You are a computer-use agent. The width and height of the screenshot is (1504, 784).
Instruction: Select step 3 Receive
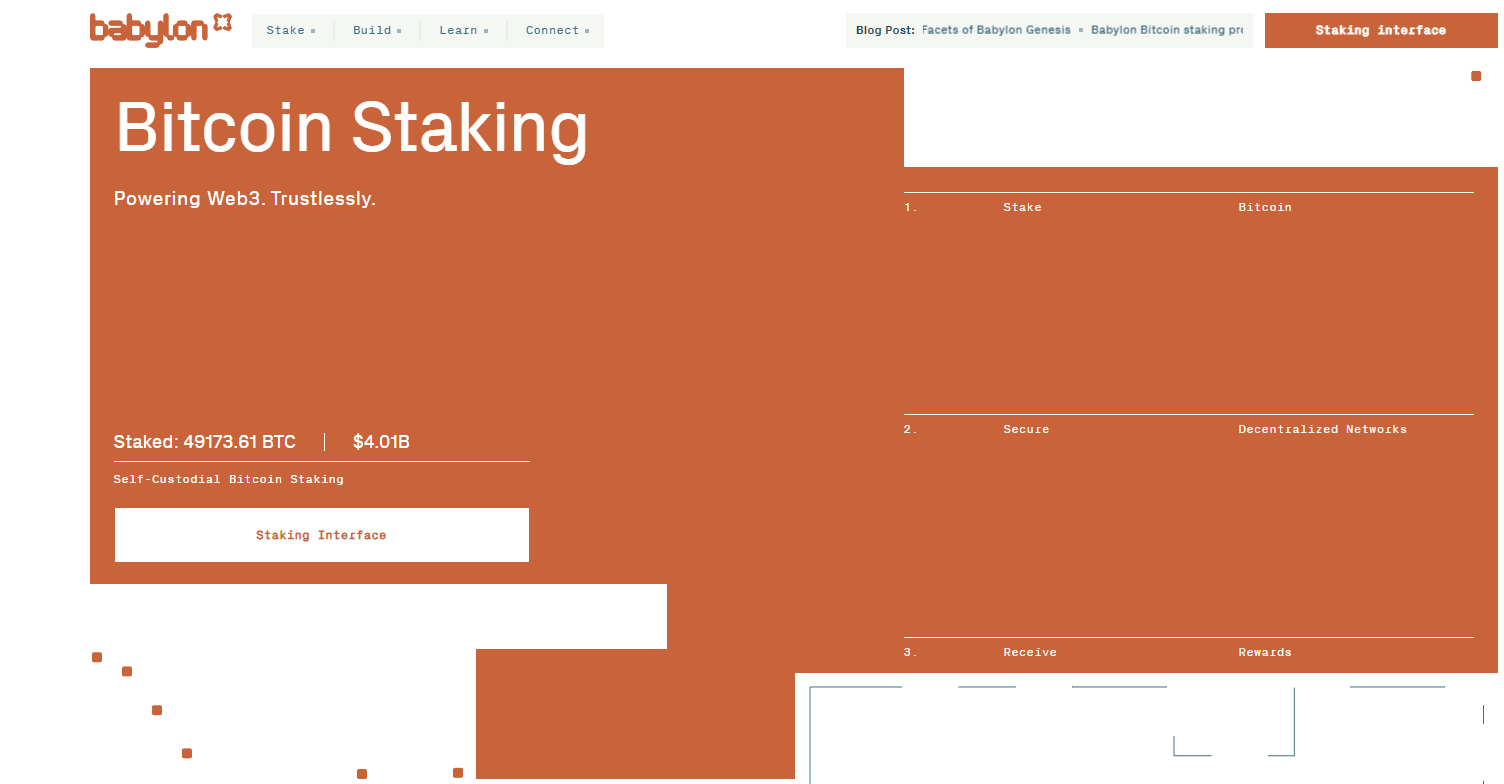point(1029,653)
